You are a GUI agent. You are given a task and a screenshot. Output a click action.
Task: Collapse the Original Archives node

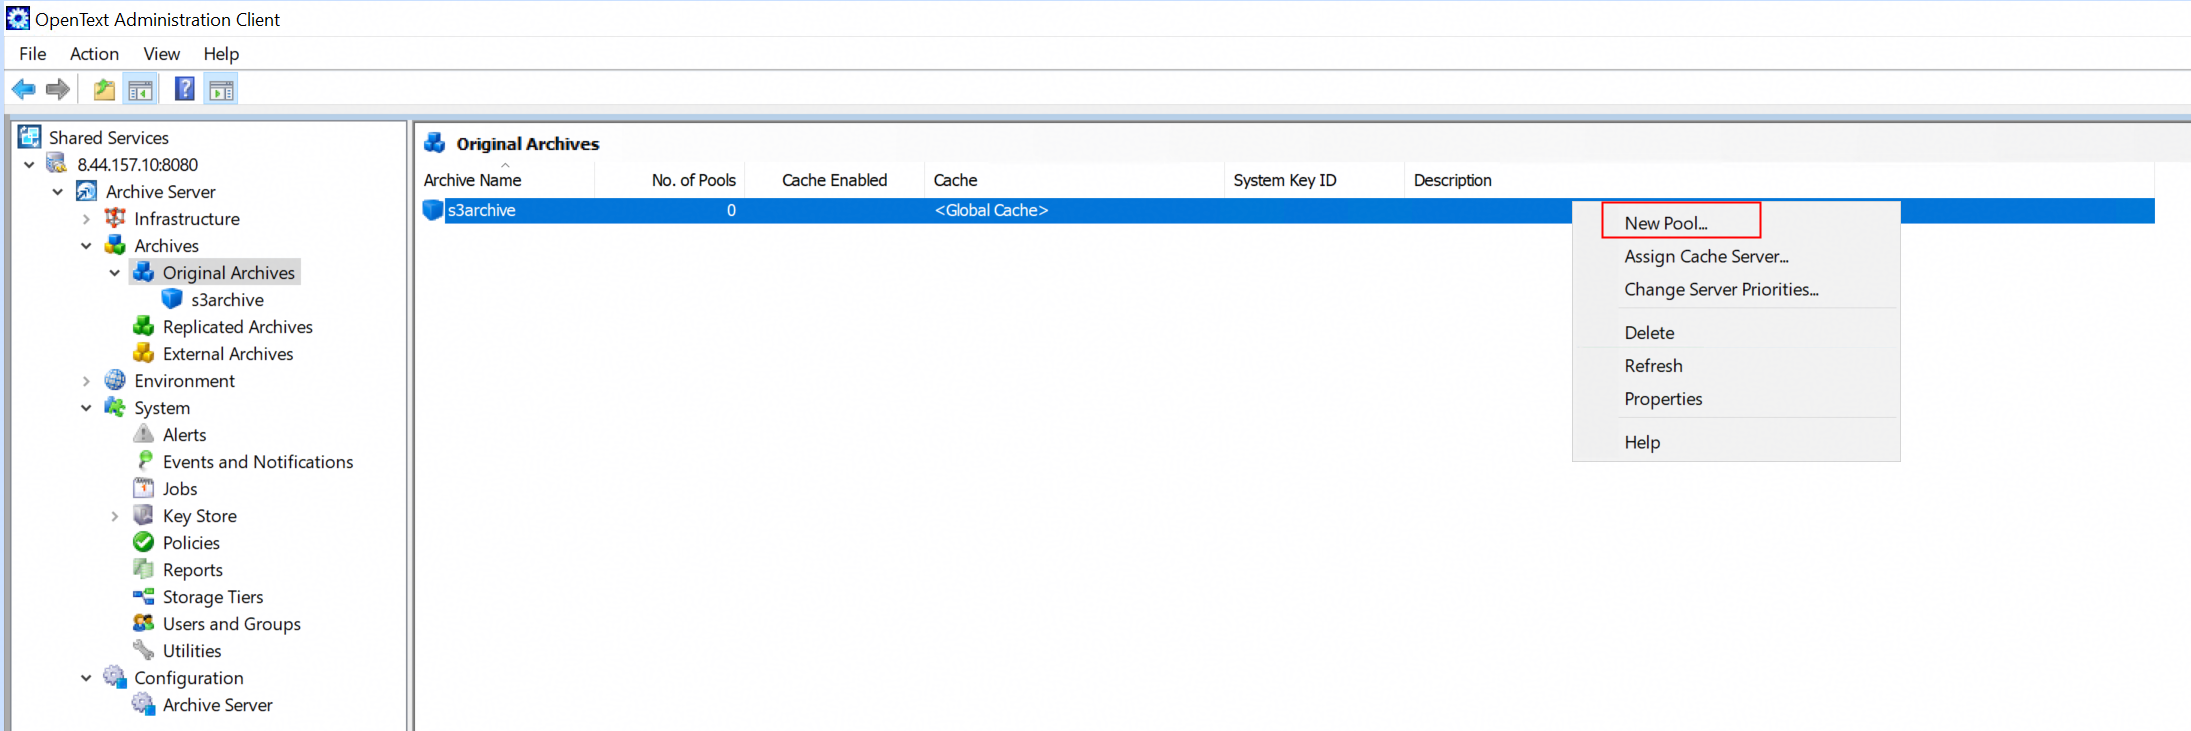coord(115,273)
